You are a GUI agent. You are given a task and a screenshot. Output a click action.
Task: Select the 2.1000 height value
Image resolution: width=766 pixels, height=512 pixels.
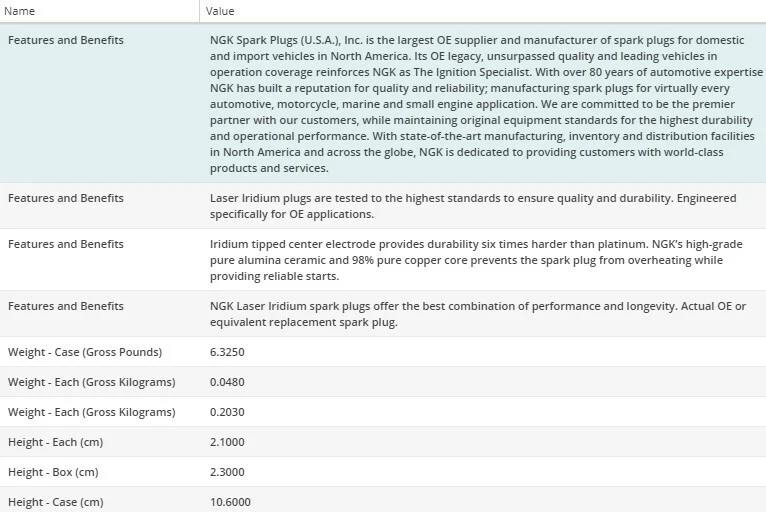click(x=227, y=442)
